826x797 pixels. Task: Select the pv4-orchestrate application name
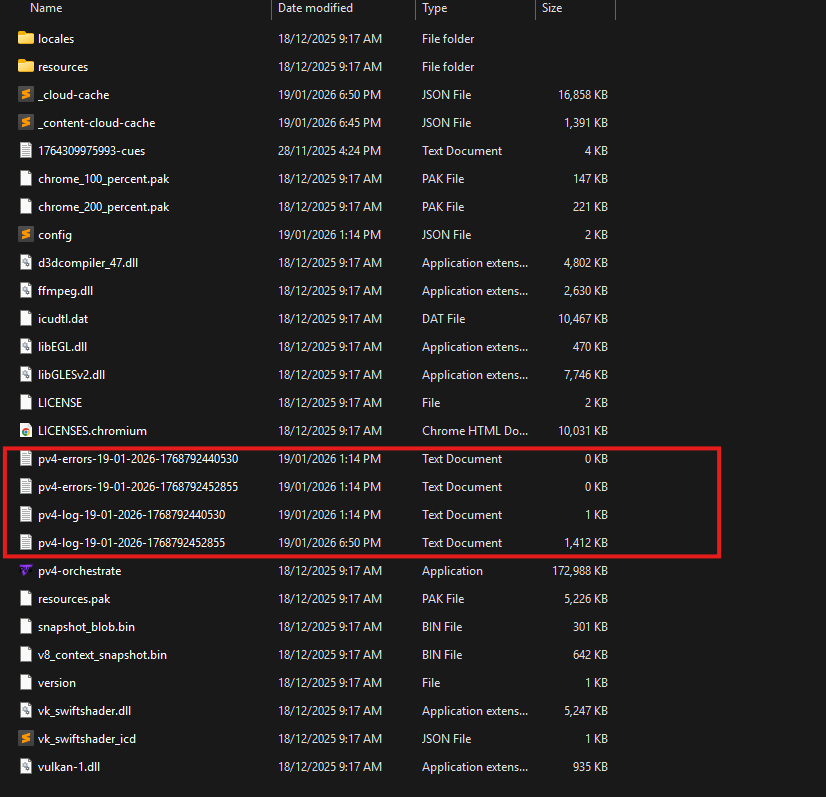(80, 570)
